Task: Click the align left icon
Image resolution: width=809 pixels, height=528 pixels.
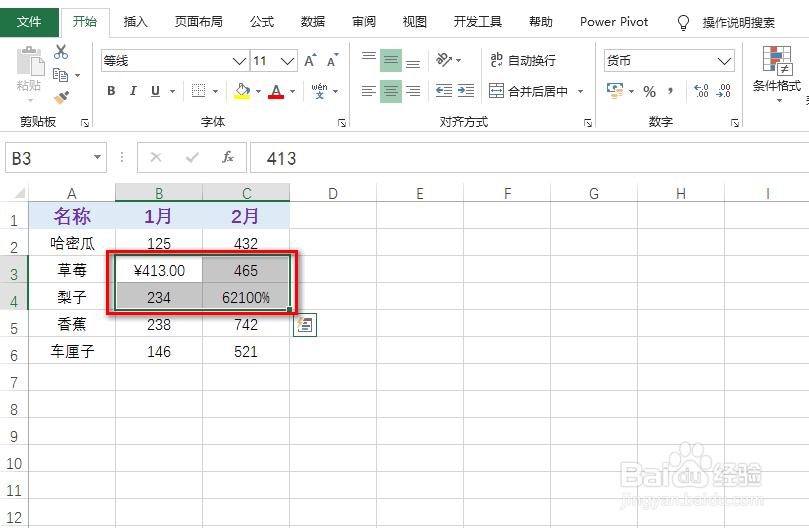Action: (x=368, y=91)
